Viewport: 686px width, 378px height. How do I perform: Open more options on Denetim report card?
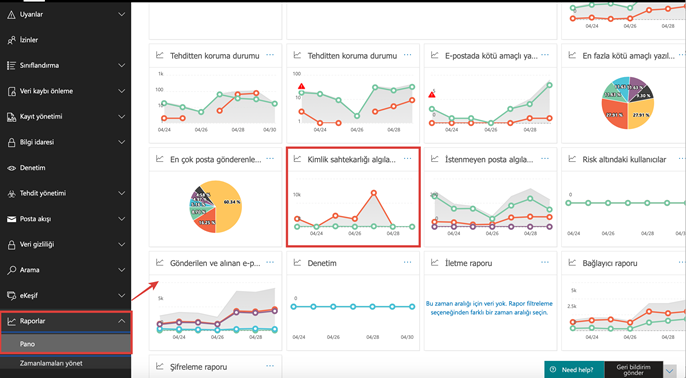pyautogui.click(x=407, y=262)
